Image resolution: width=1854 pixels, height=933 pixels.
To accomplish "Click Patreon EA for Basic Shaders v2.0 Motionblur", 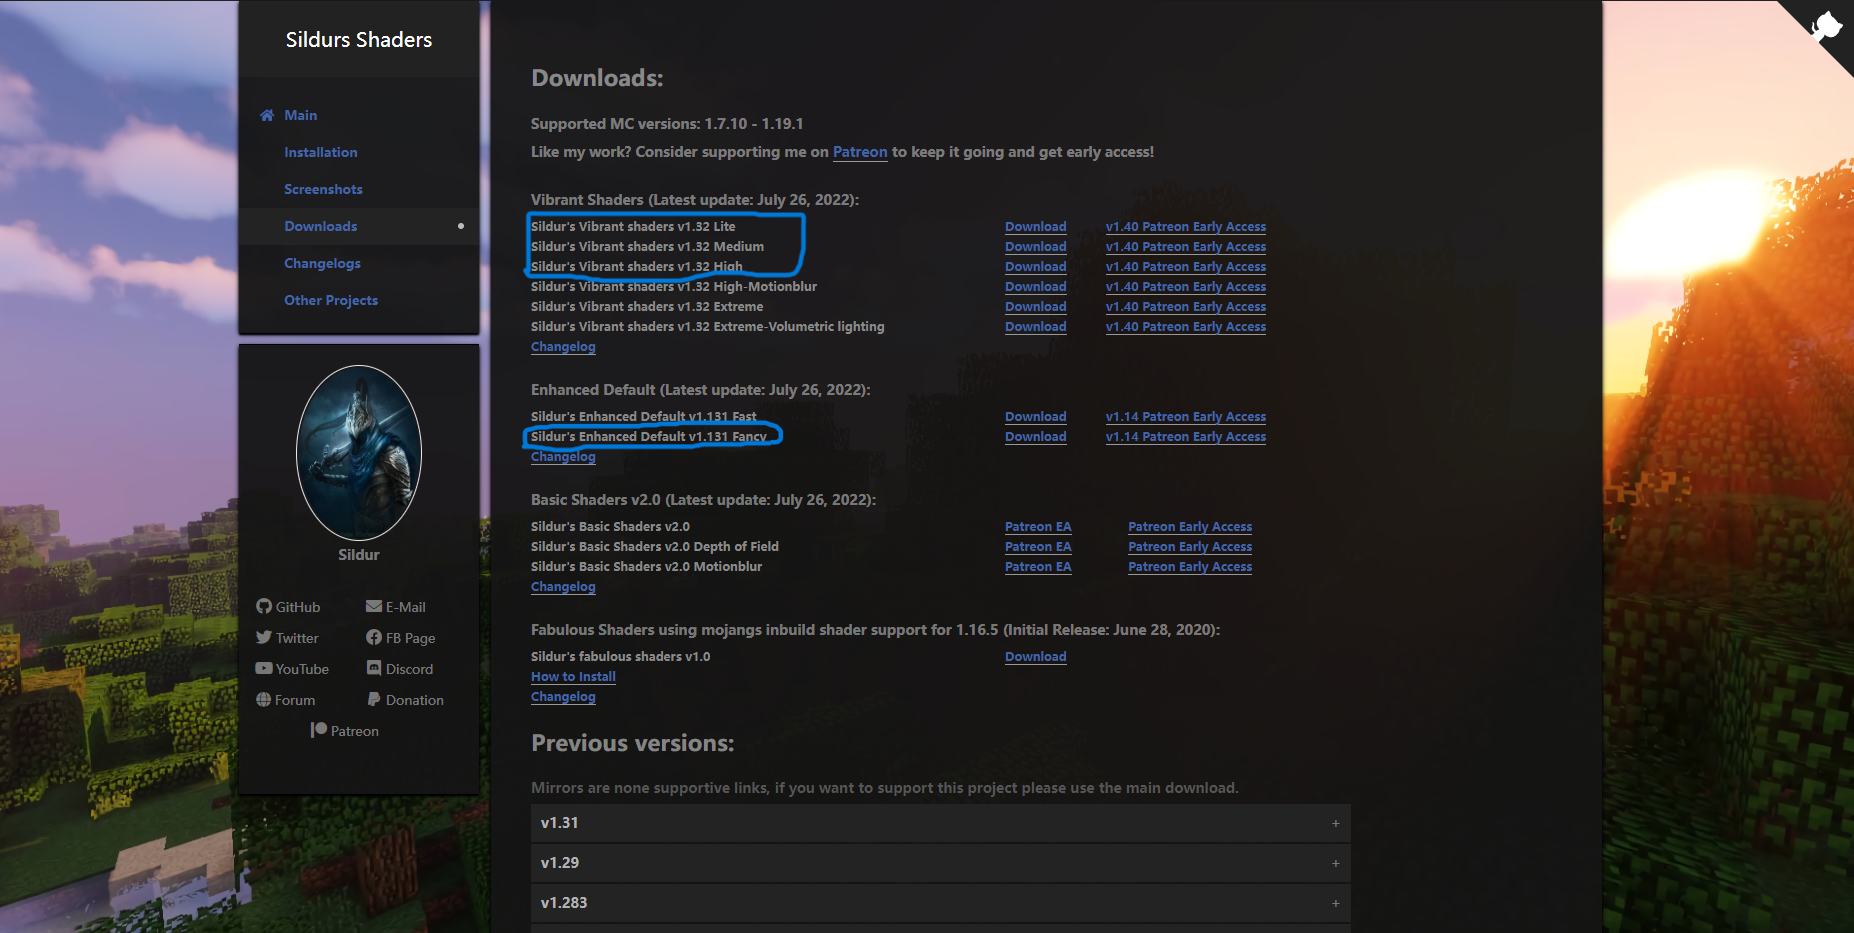I will [x=1038, y=567].
